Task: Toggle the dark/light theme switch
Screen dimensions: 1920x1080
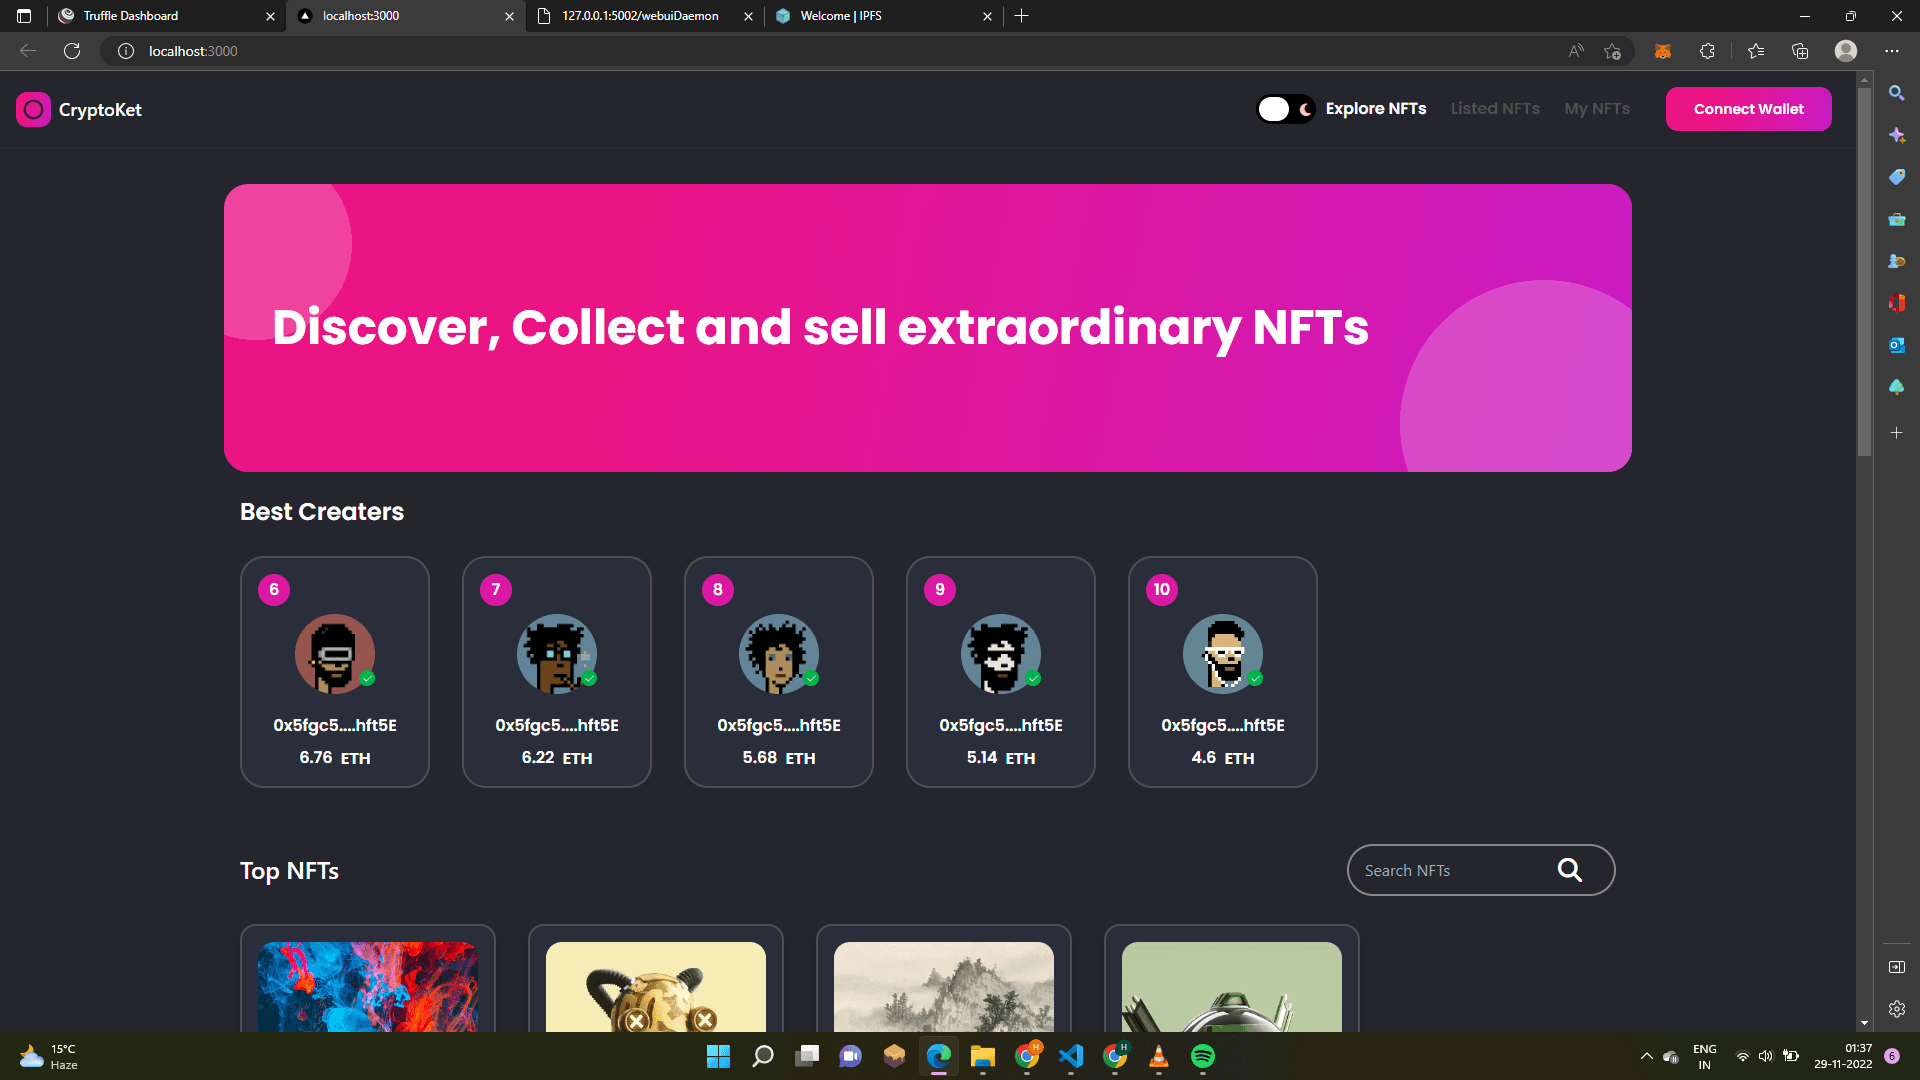Action: tap(1285, 109)
